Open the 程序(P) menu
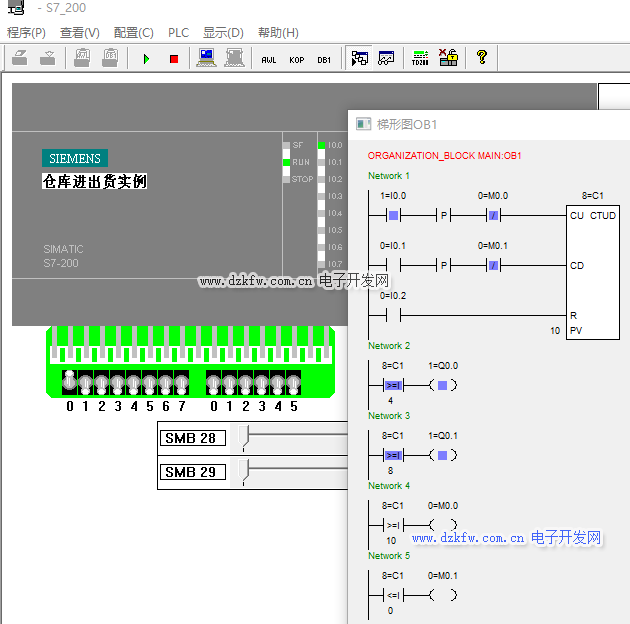Screen dimensions: 630x624 pyautogui.click(x=26, y=32)
